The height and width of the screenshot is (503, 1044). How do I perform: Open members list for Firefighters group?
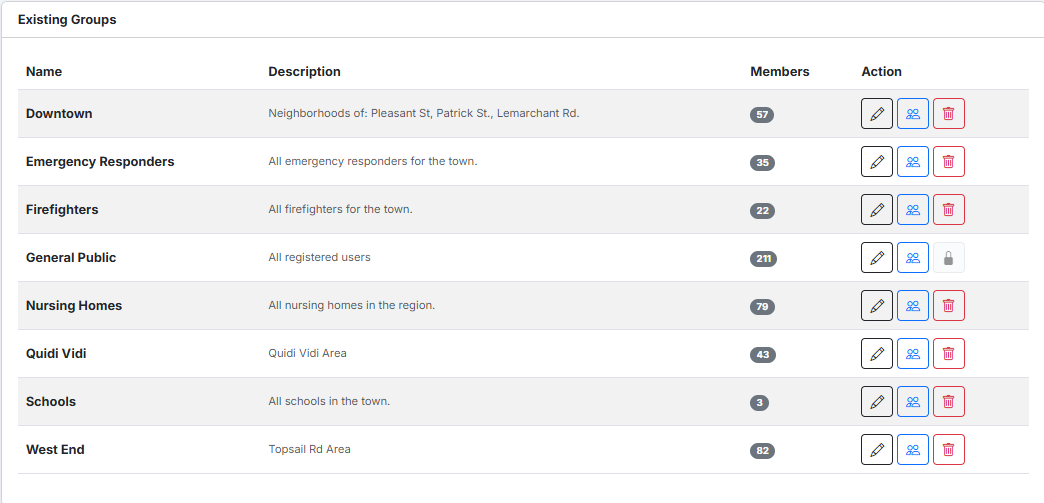coord(913,210)
